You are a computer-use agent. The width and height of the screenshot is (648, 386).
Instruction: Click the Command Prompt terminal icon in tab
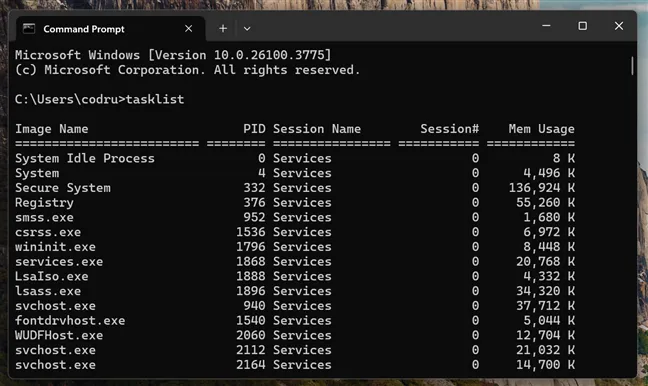point(29,29)
